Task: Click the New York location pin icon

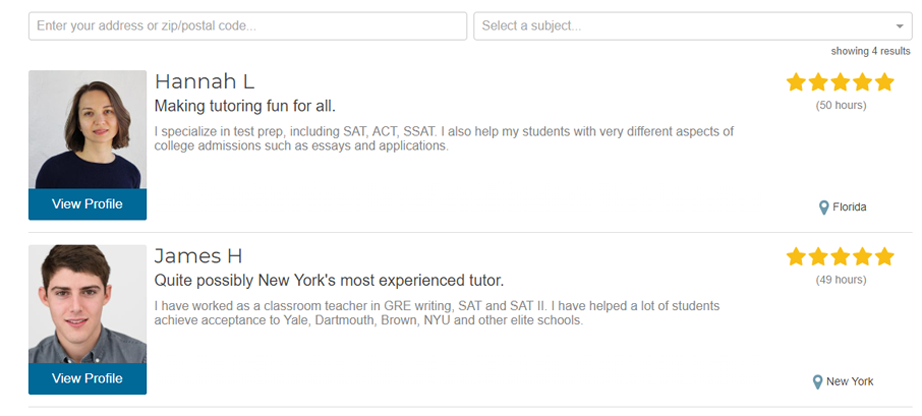Action: click(x=817, y=382)
